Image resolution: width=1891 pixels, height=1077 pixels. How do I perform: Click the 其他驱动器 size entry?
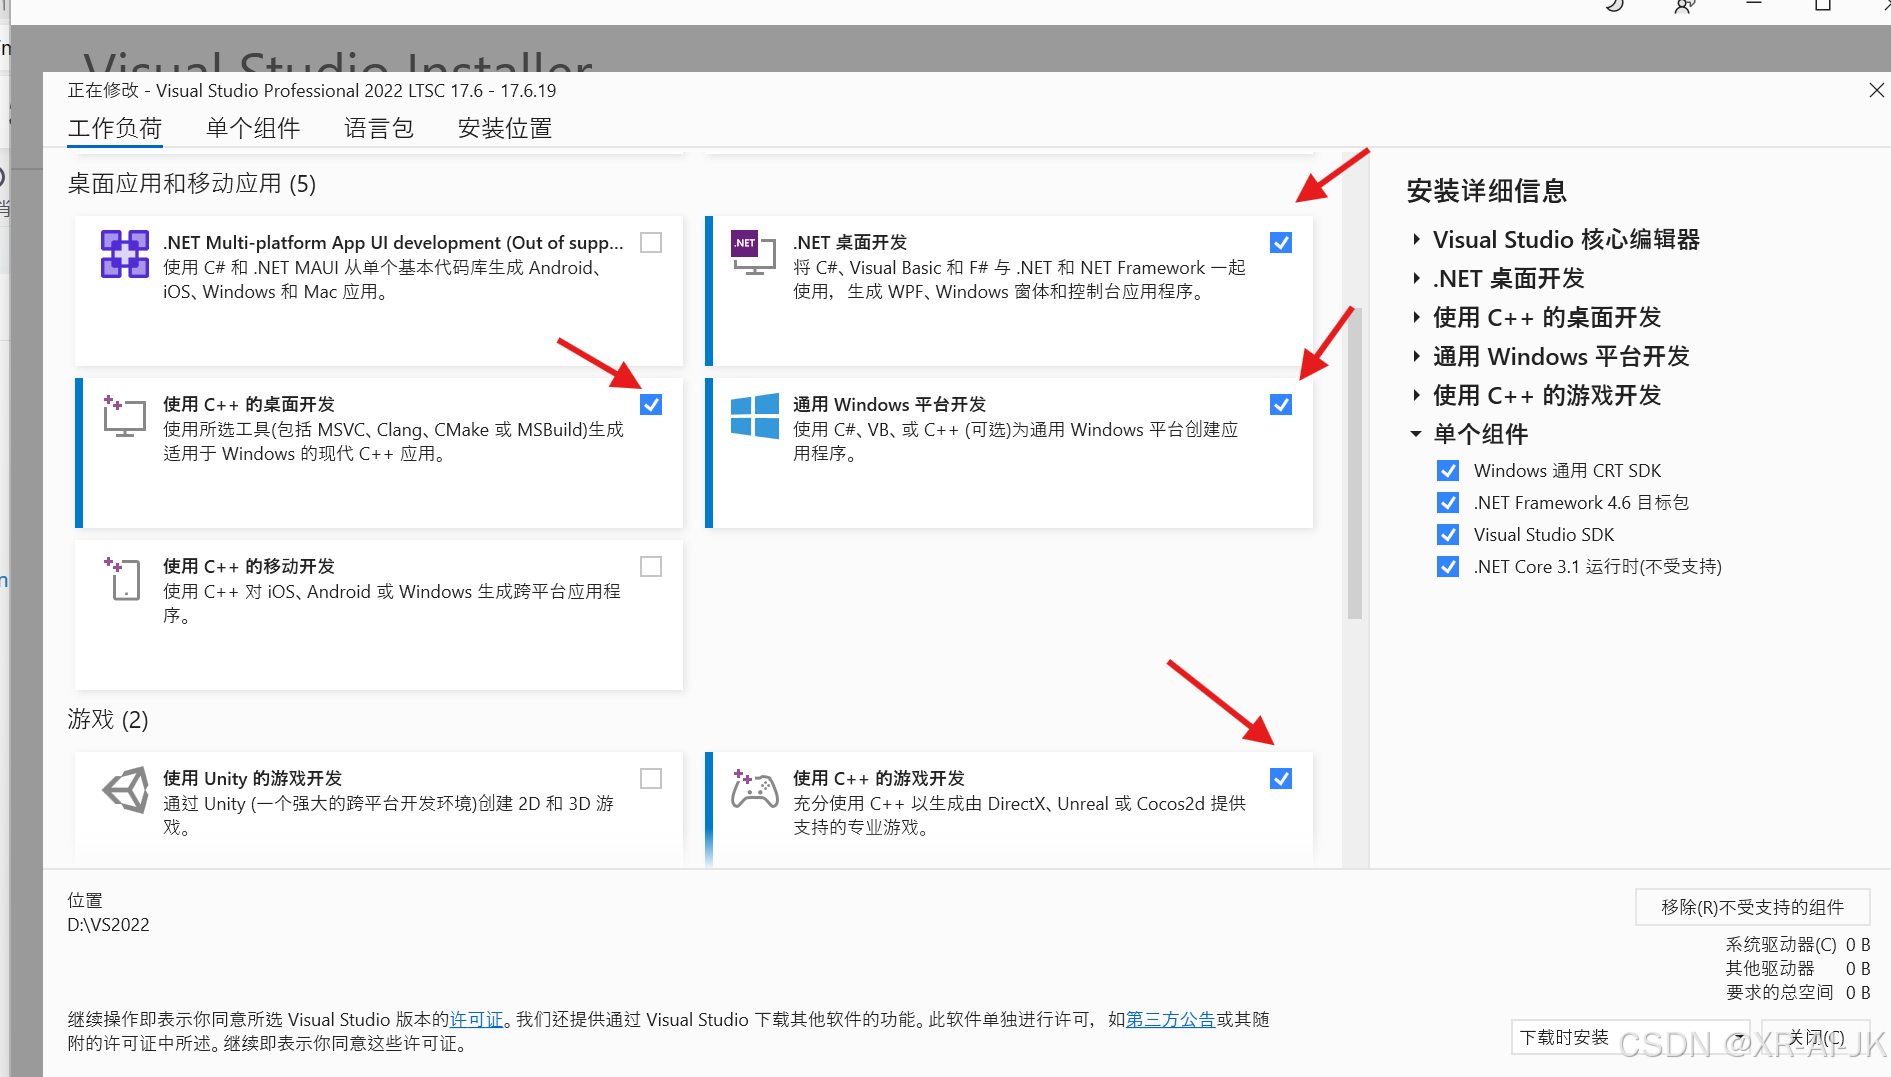coord(1798,969)
